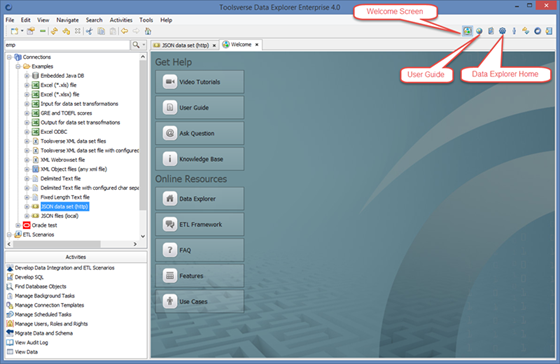Open the FAQ button
Image resolution: width=560 pixels, height=364 pixels.
pyautogui.click(x=200, y=250)
